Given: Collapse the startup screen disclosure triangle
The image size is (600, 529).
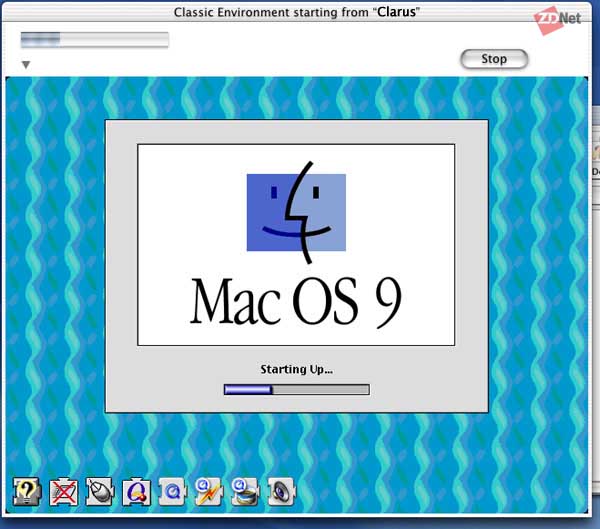Looking at the screenshot, I should 26,65.
